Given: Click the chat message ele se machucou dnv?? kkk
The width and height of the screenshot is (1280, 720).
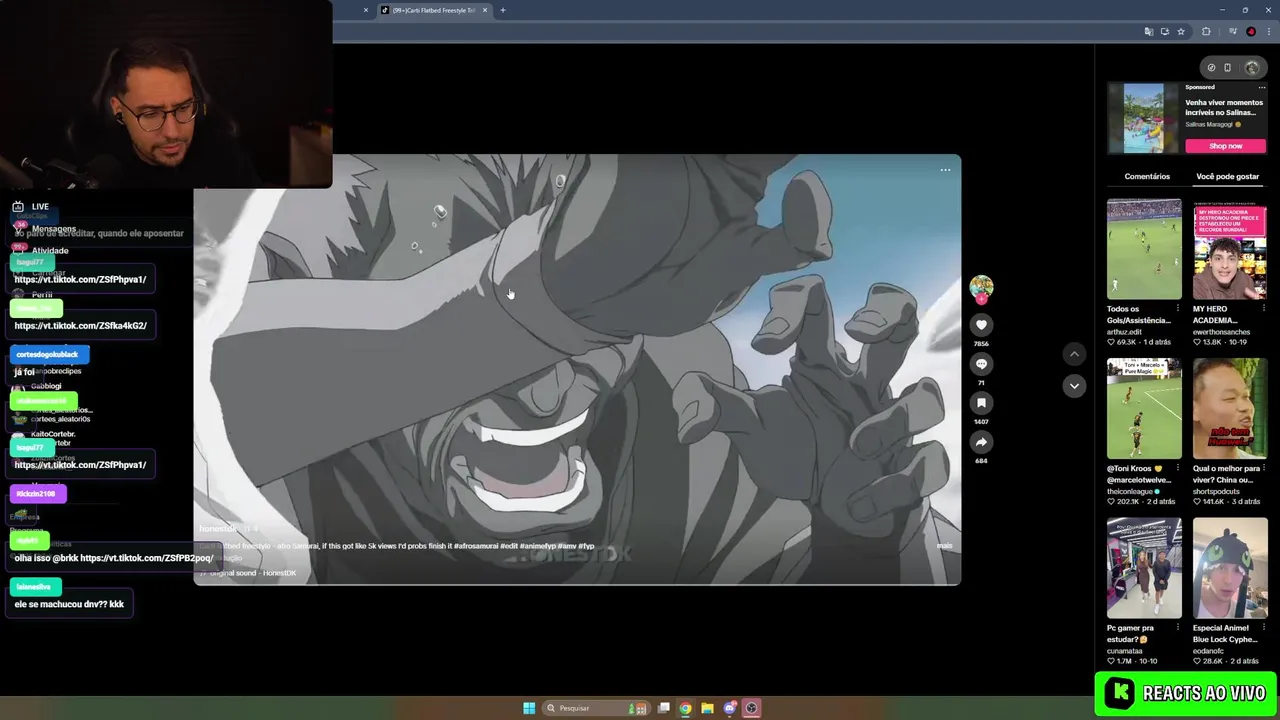Looking at the screenshot, I should pyautogui.click(x=69, y=604).
